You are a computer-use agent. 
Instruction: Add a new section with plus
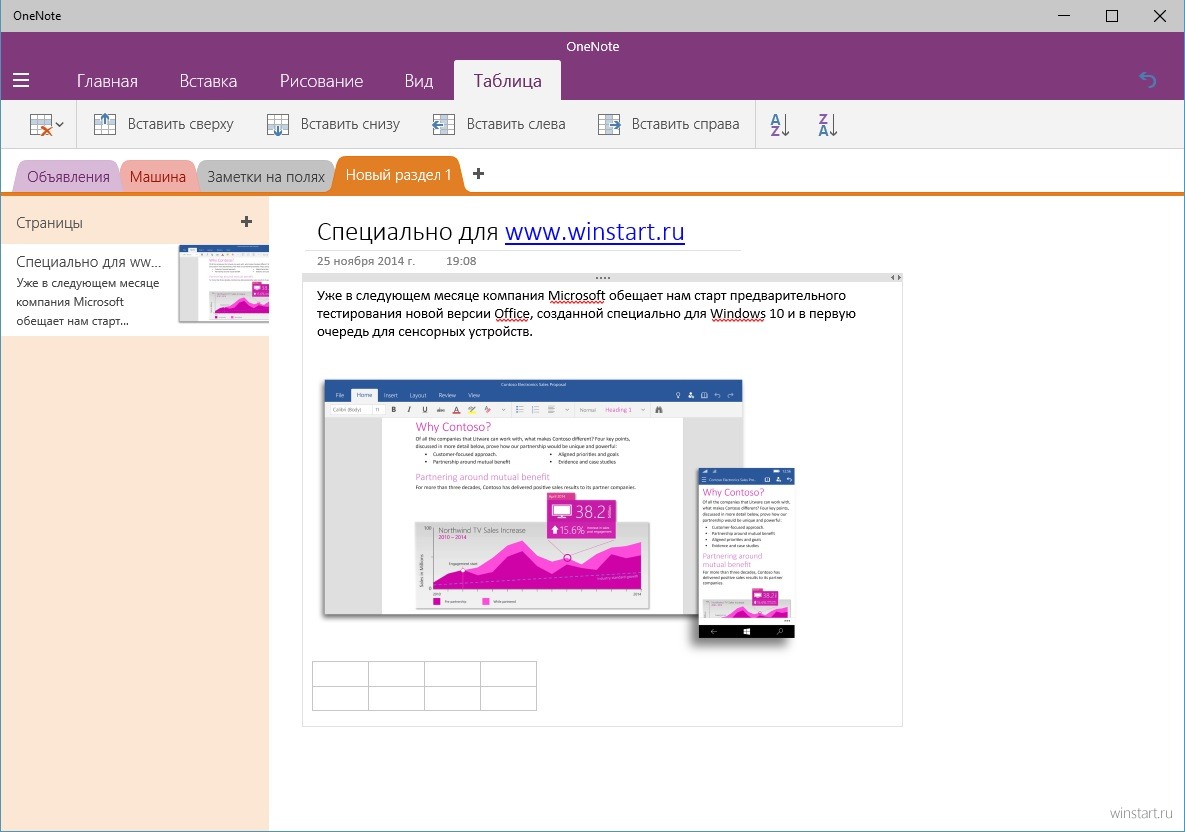(478, 174)
